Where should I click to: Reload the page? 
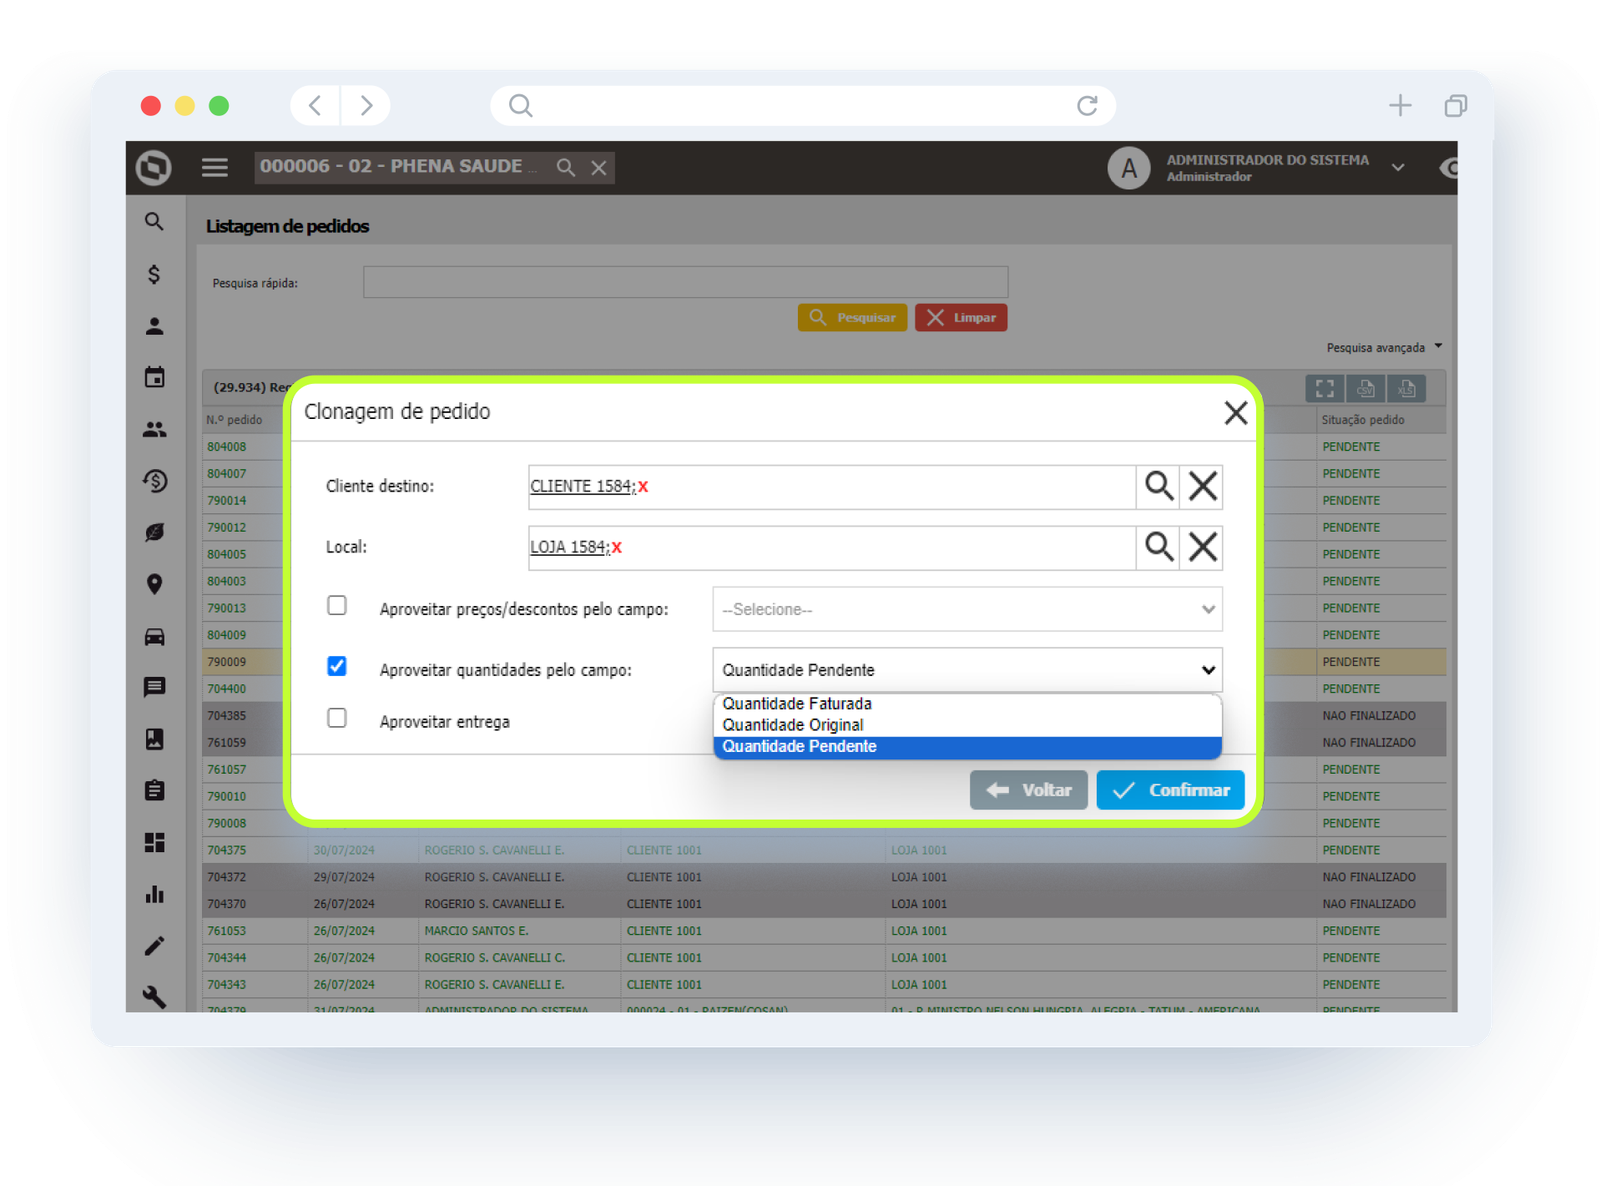[x=1087, y=105]
